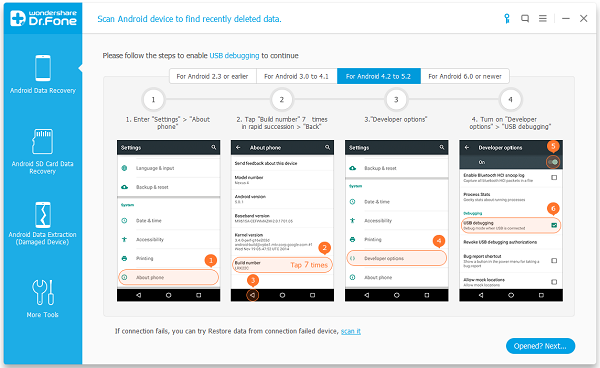Follow the scan it link
The image size is (600, 368).
click(351, 331)
